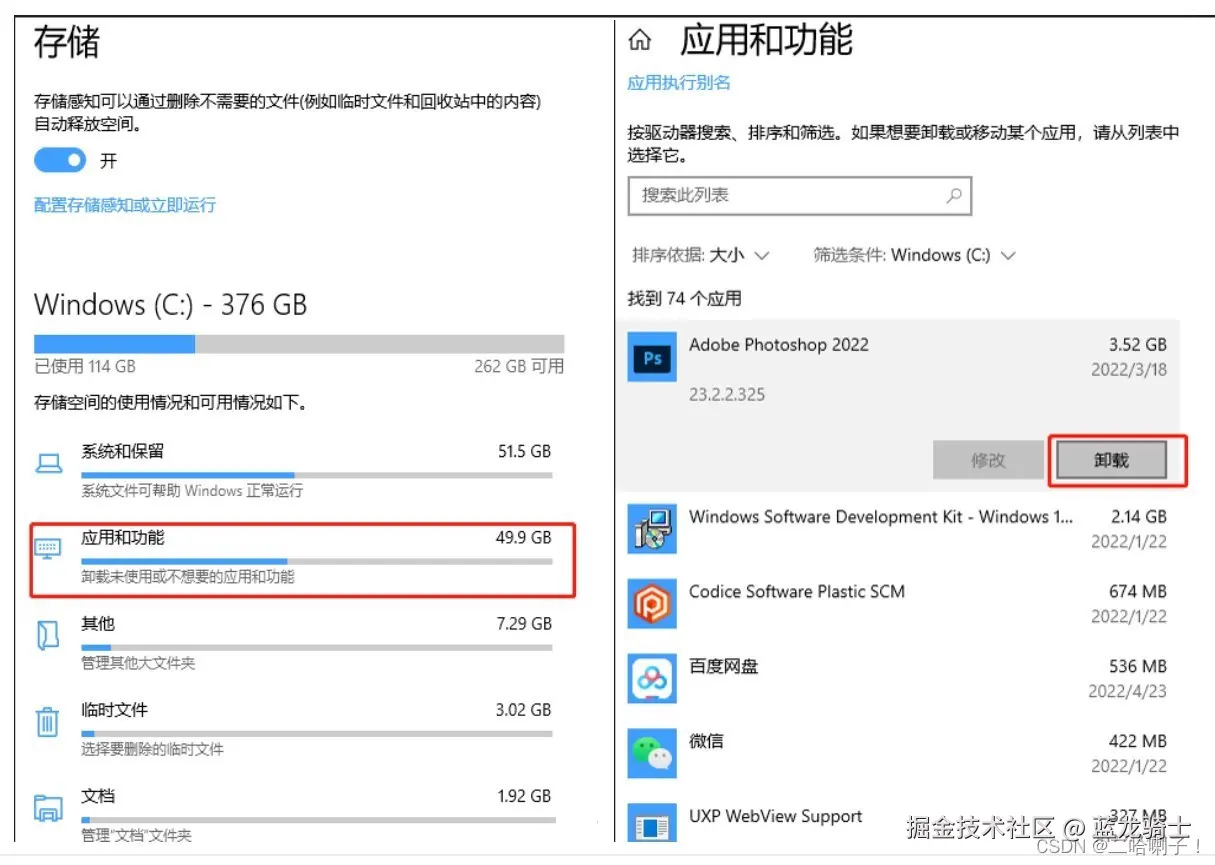
Task: Click the 674 MB size value
Action: [x=1138, y=591]
